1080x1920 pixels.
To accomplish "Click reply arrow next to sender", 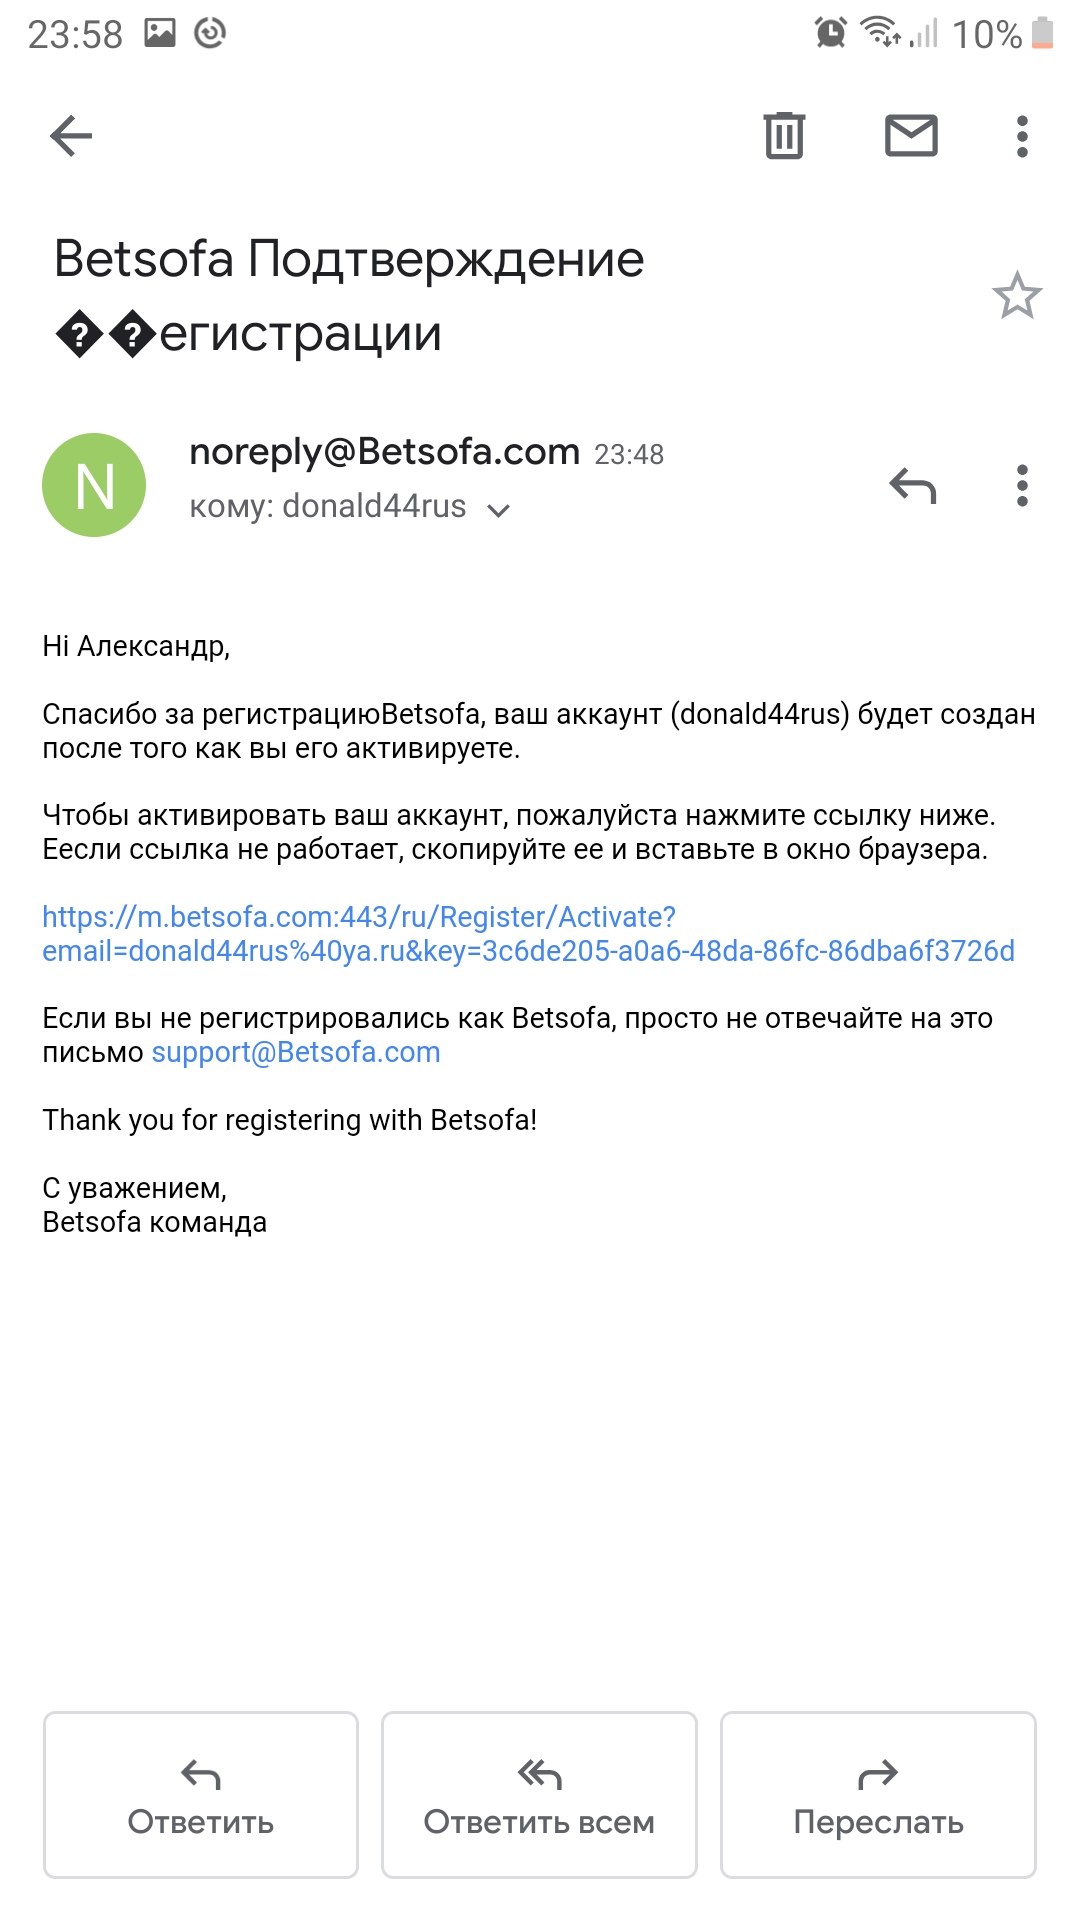I will click(912, 486).
